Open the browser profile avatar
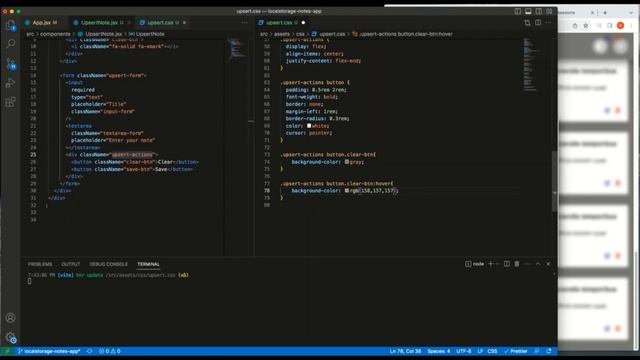The height and width of the screenshot is (360, 640). (620, 26)
